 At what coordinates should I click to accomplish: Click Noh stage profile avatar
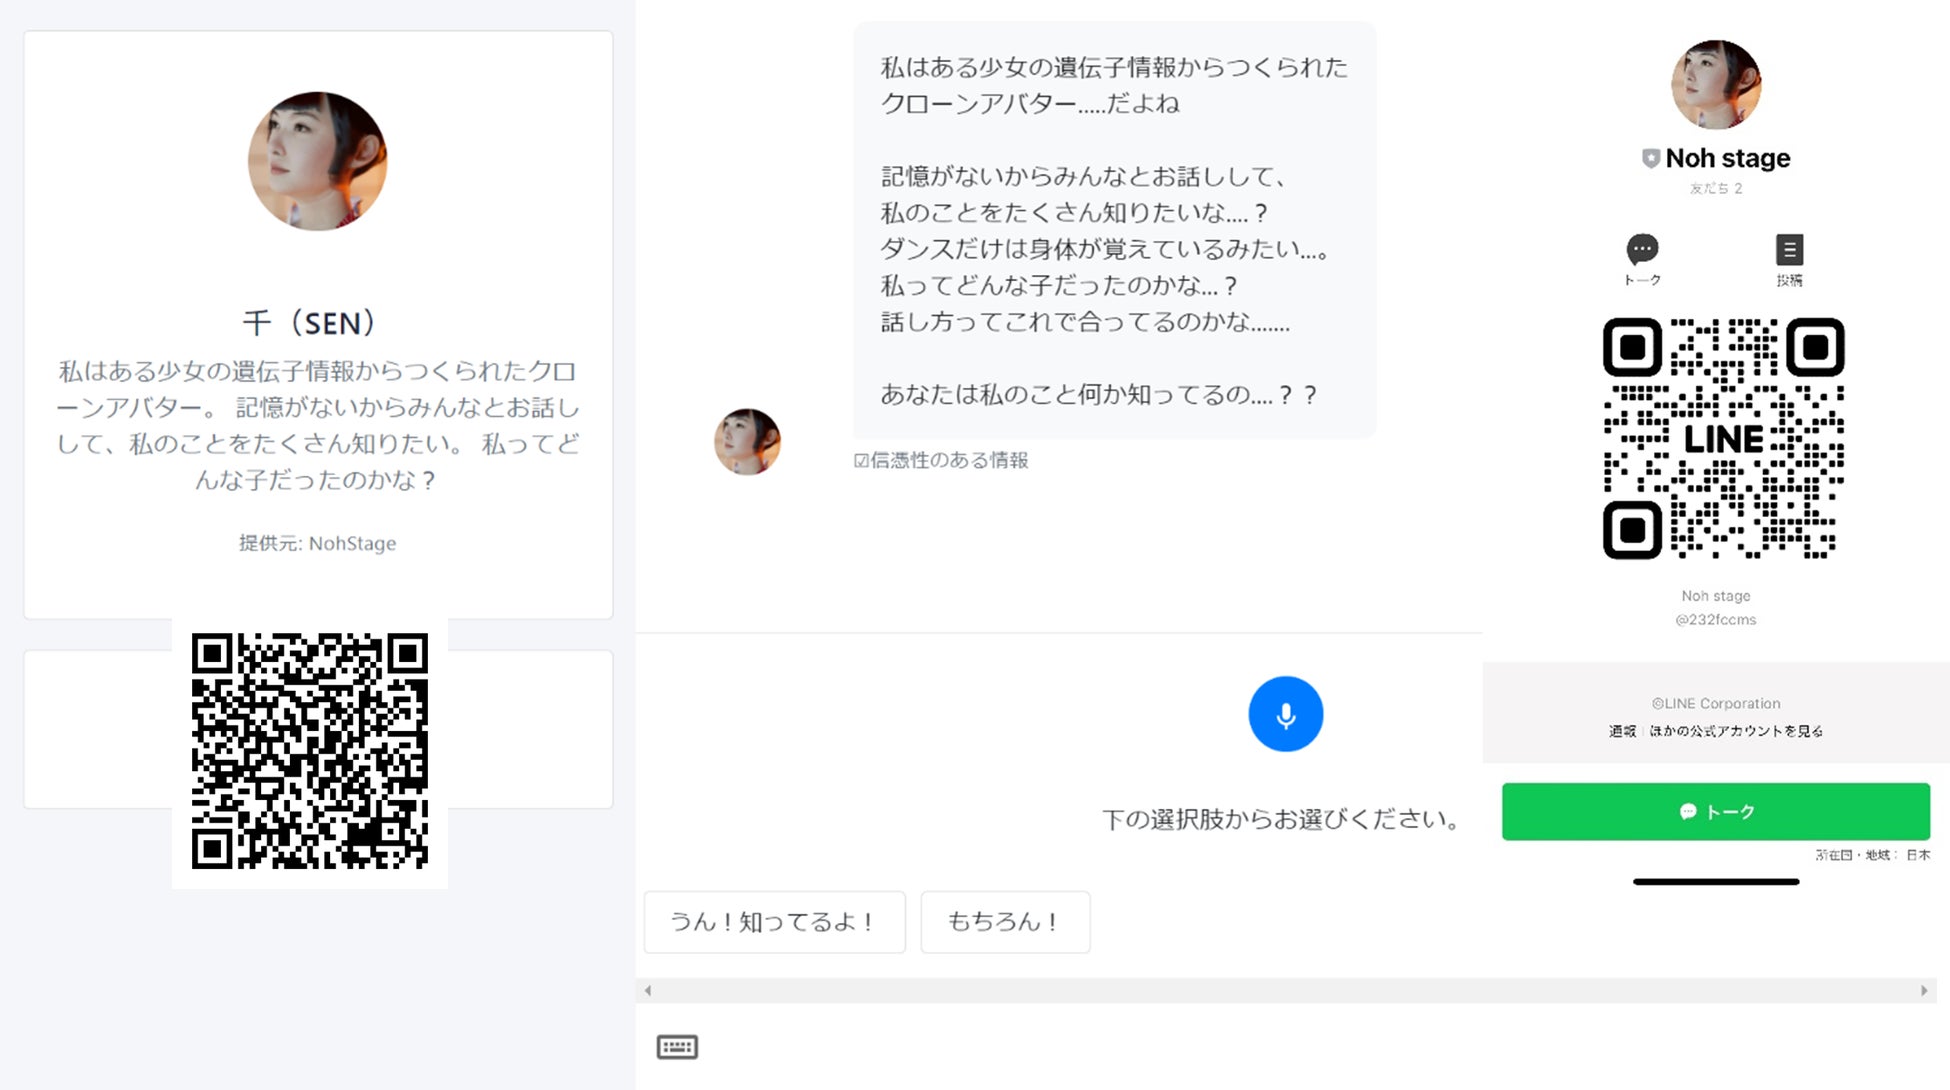[x=1716, y=85]
